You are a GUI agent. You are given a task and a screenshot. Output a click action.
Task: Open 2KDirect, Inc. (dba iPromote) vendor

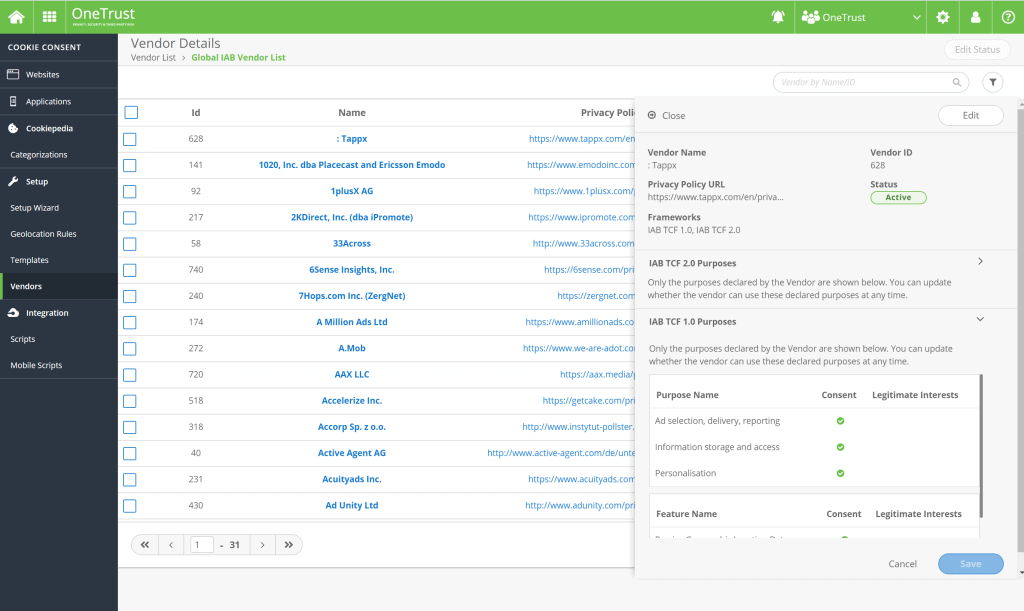click(x=352, y=217)
